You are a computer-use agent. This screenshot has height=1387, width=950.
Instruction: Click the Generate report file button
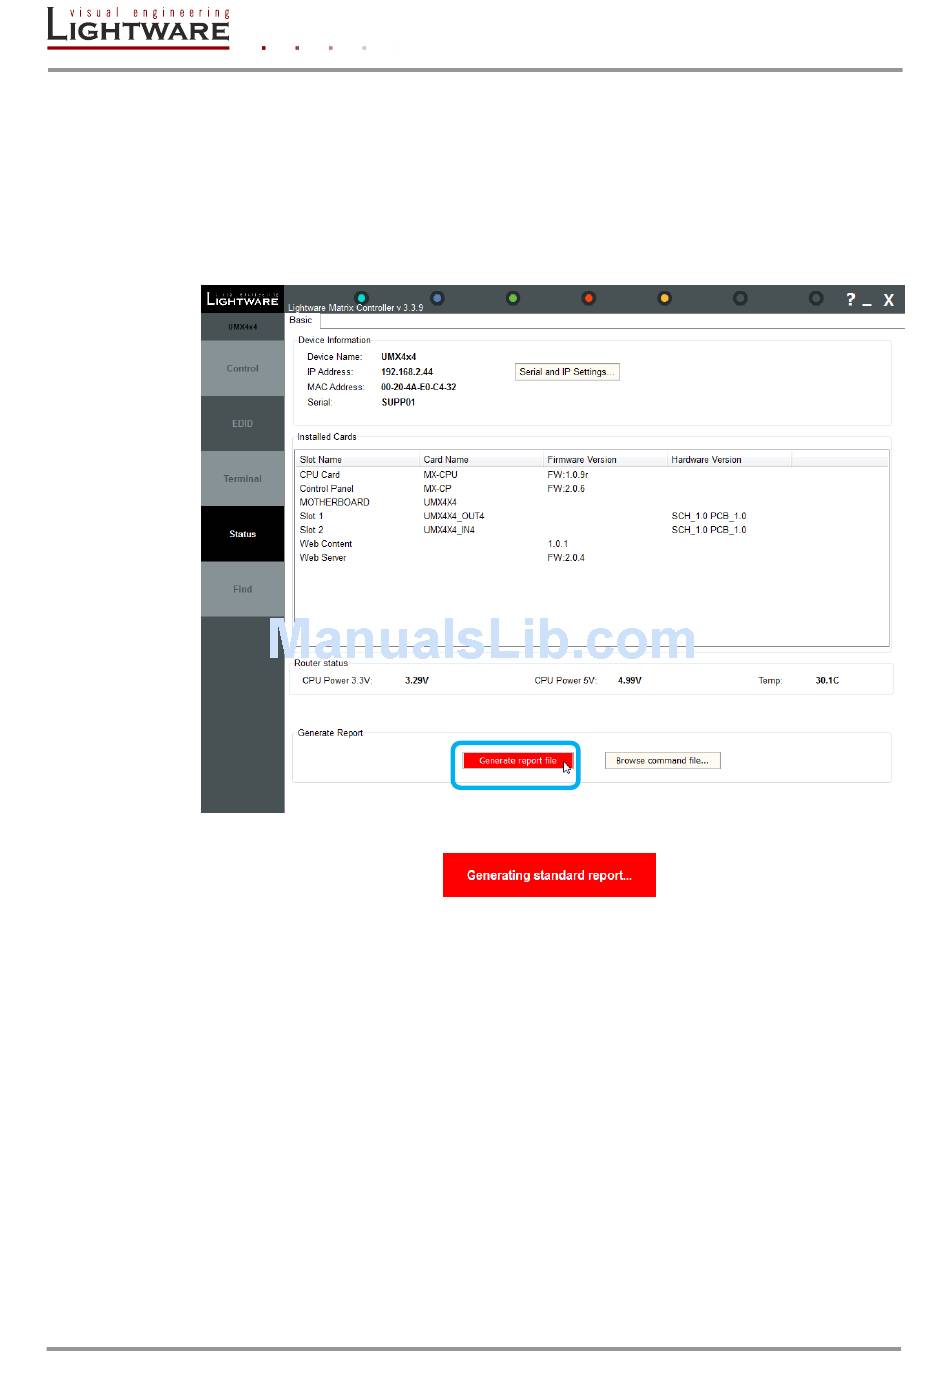(518, 761)
